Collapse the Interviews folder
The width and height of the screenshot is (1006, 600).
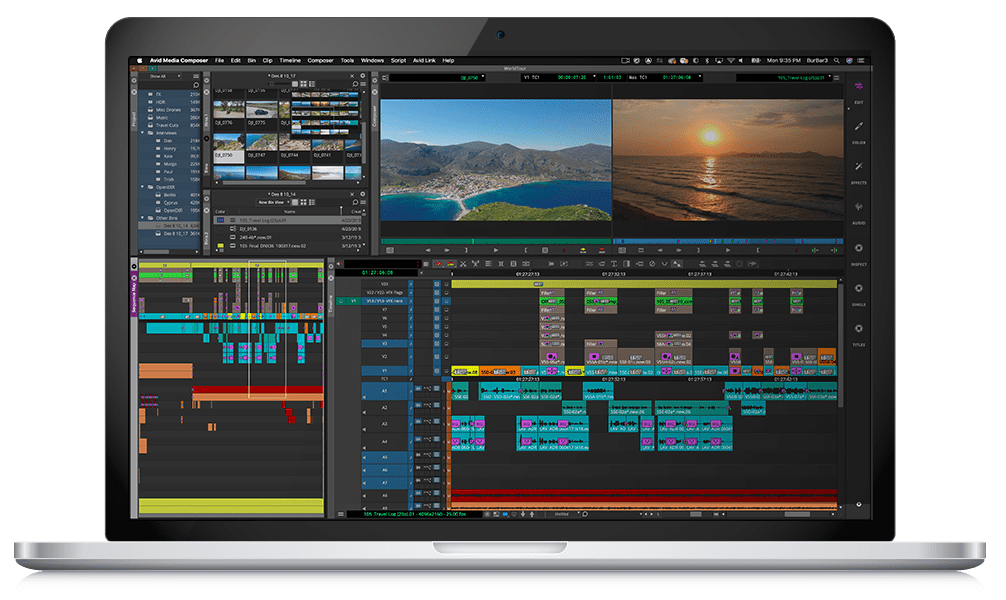point(142,133)
